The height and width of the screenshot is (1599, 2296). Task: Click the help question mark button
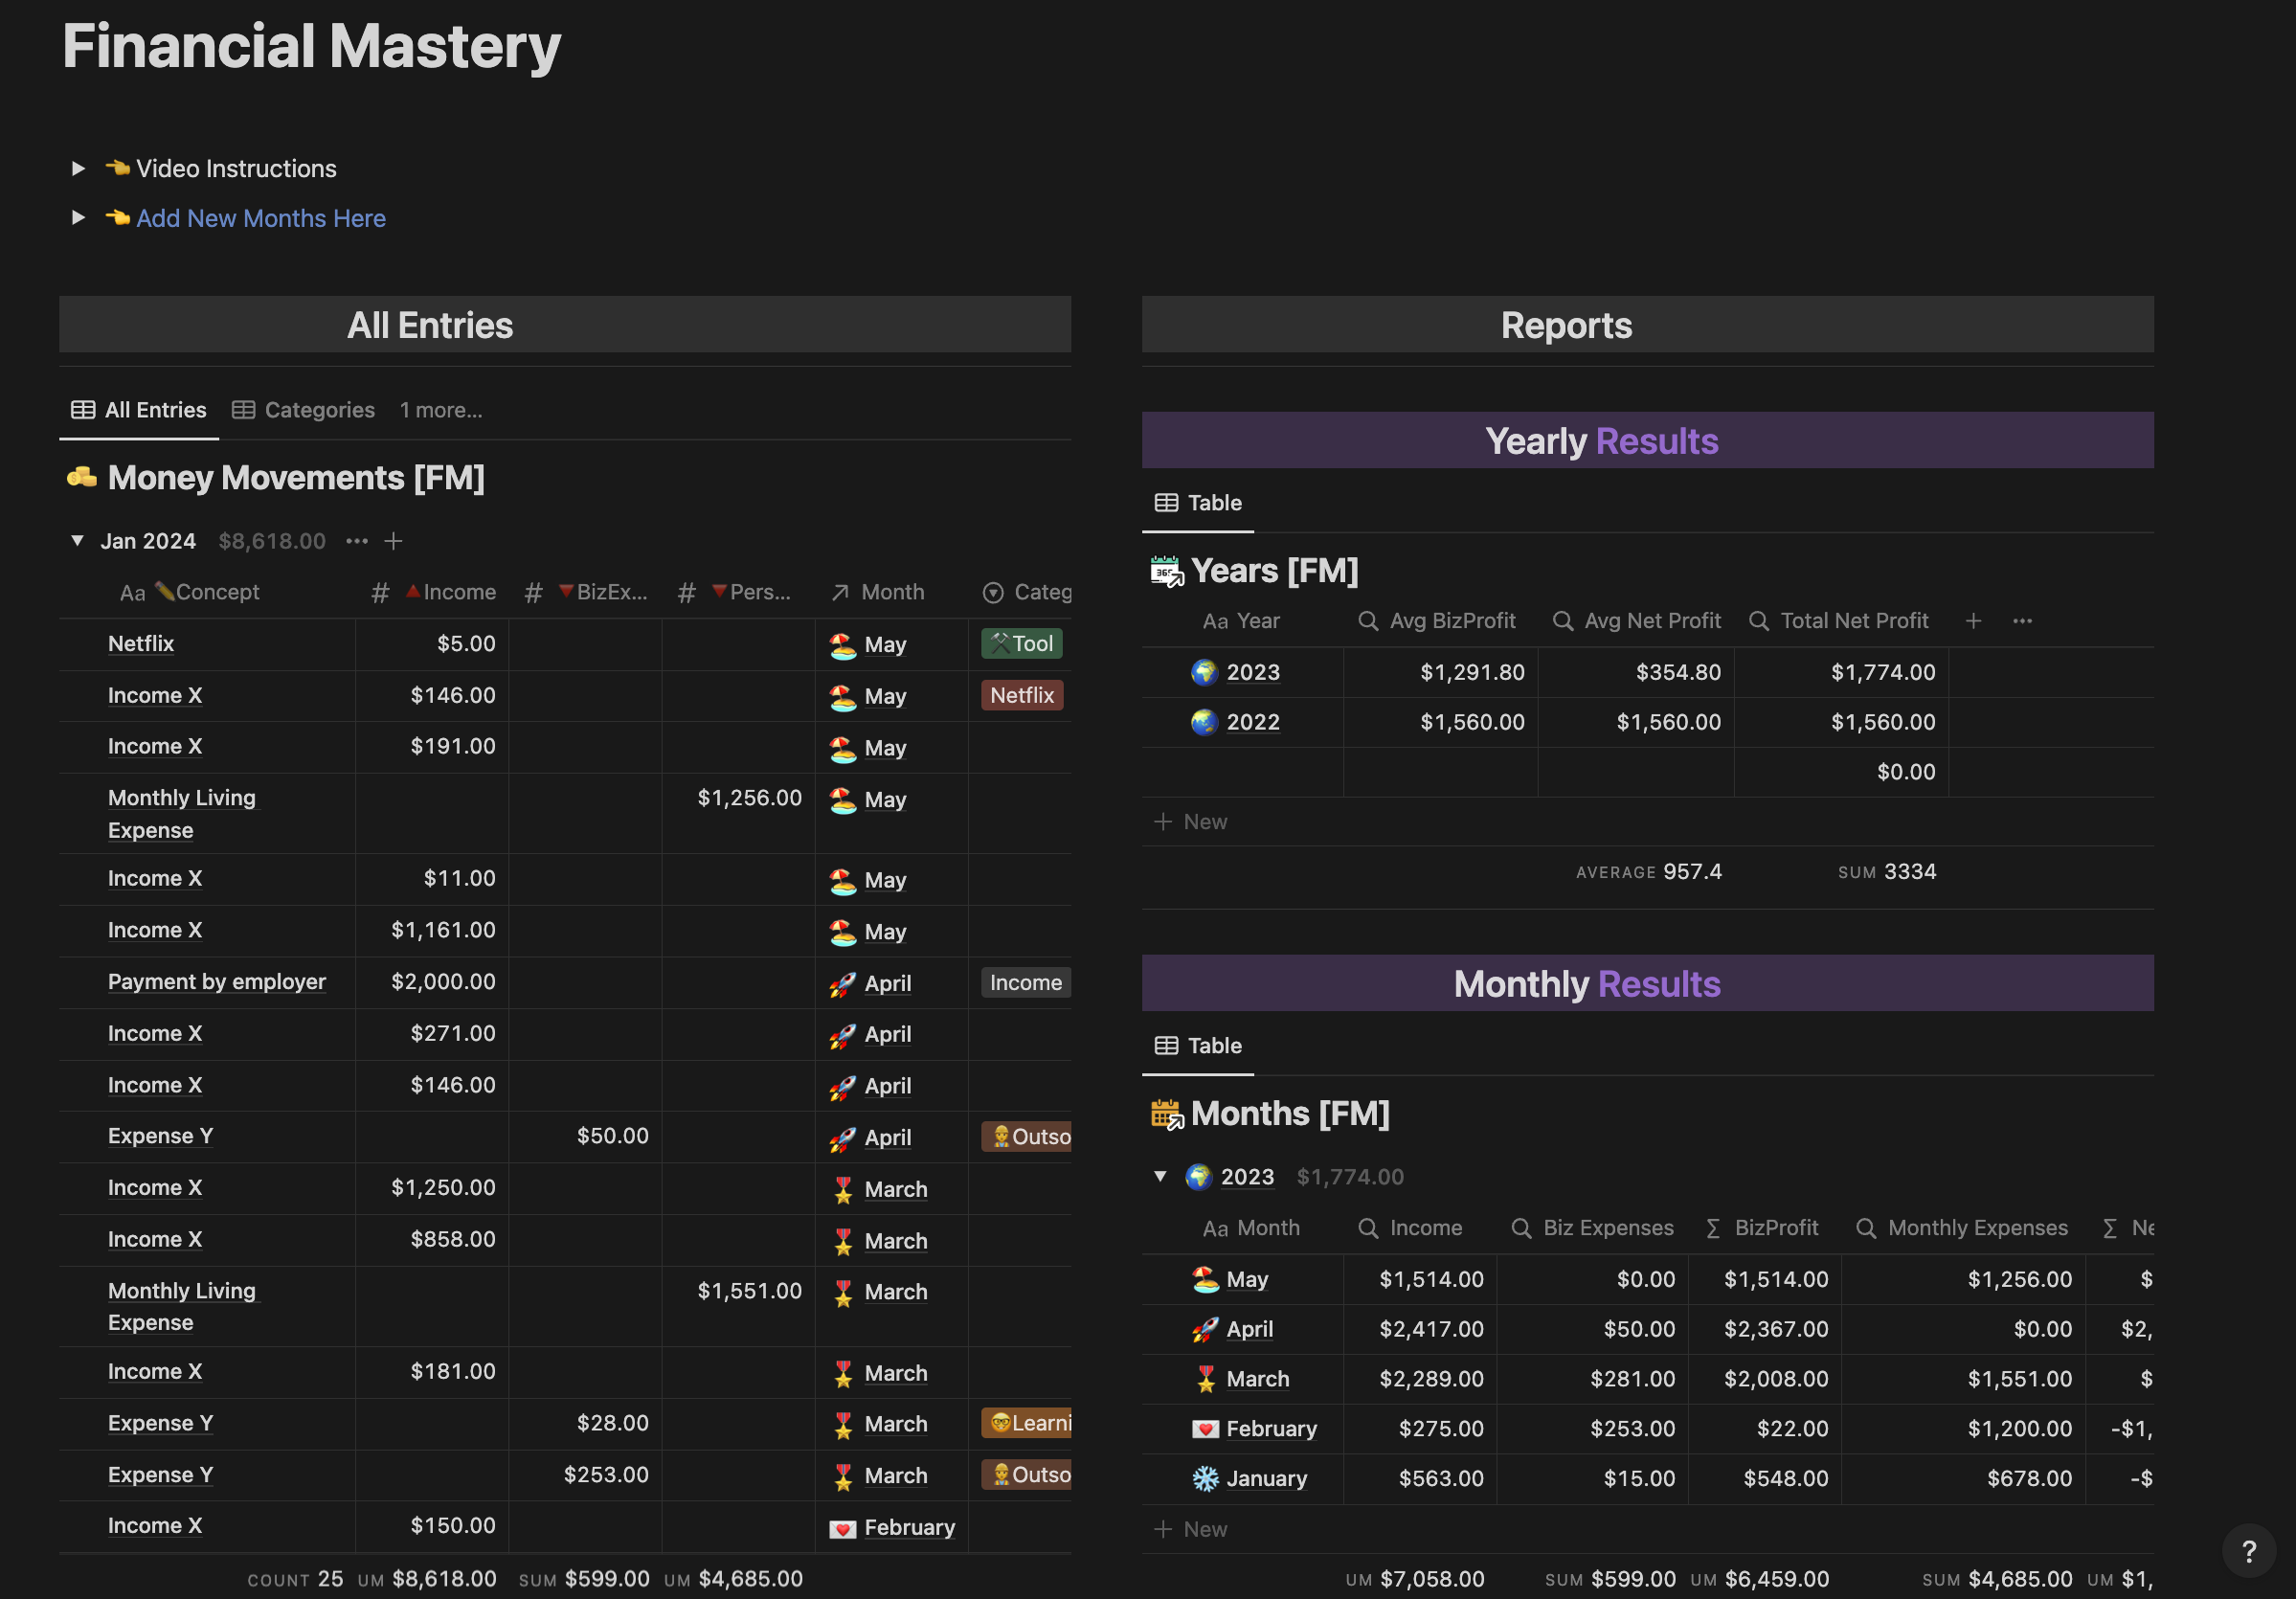point(2248,1551)
